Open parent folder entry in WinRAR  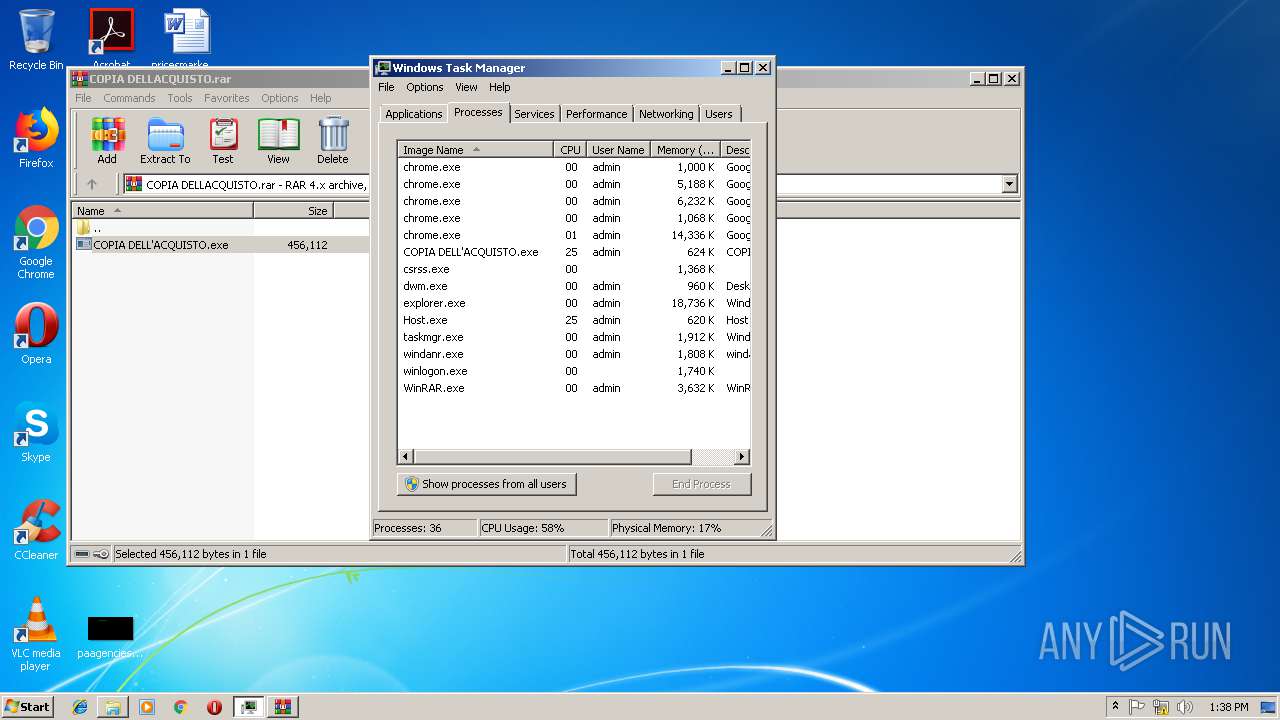click(x=88, y=228)
